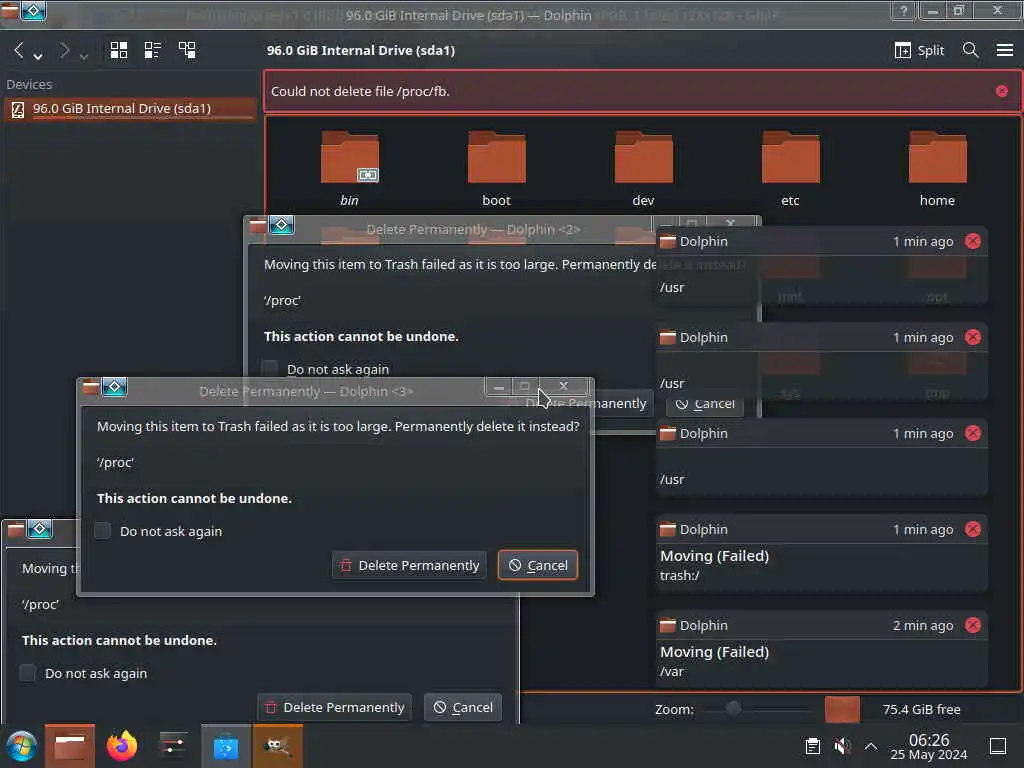1024x768 pixels.
Task: Go forward with the forward arrow
Action: [x=64, y=50]
